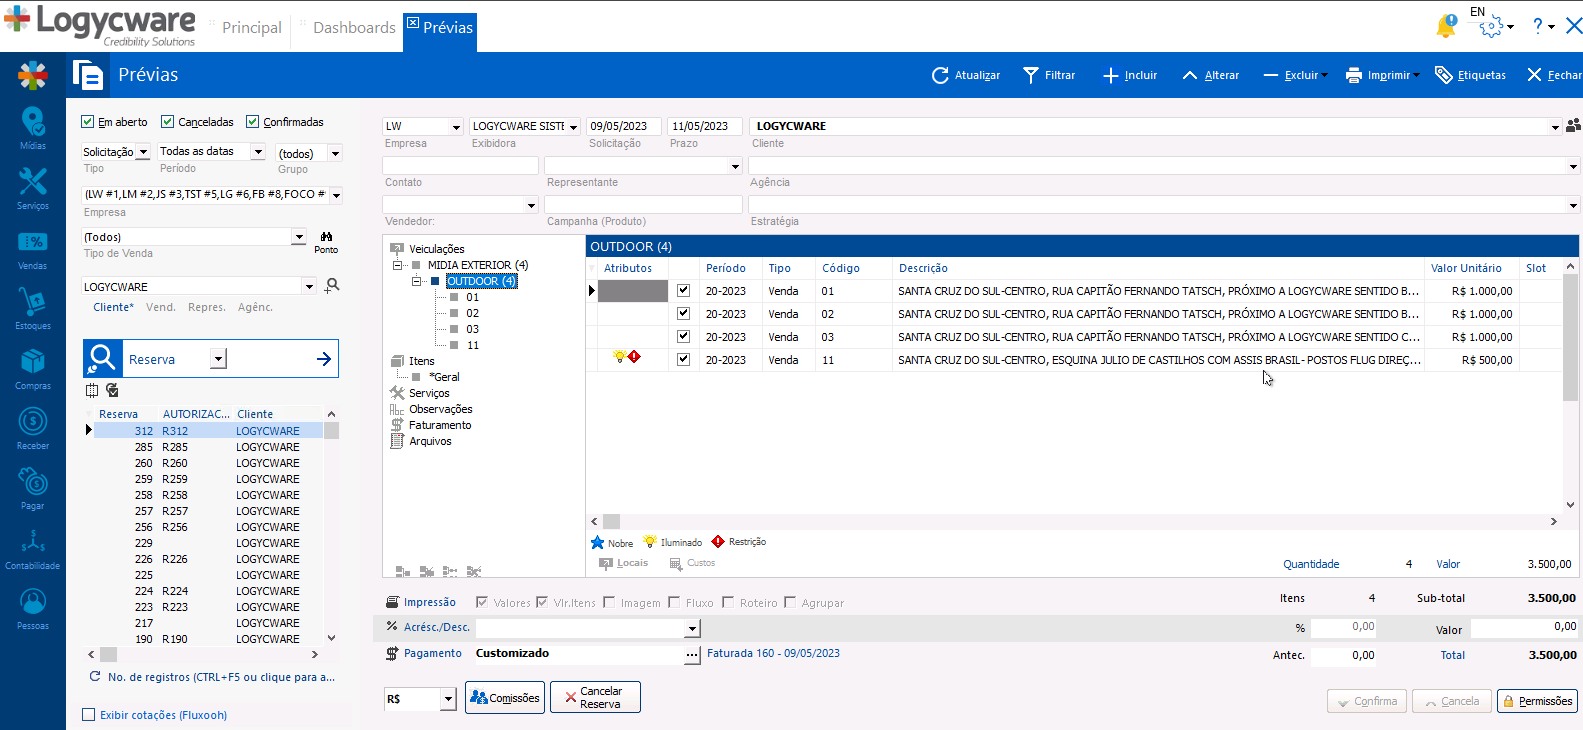The height and width of the screenshot is (730, 1583).
Task: Open the Grupo (todos) dropdown
Action: tap(336, 154)
